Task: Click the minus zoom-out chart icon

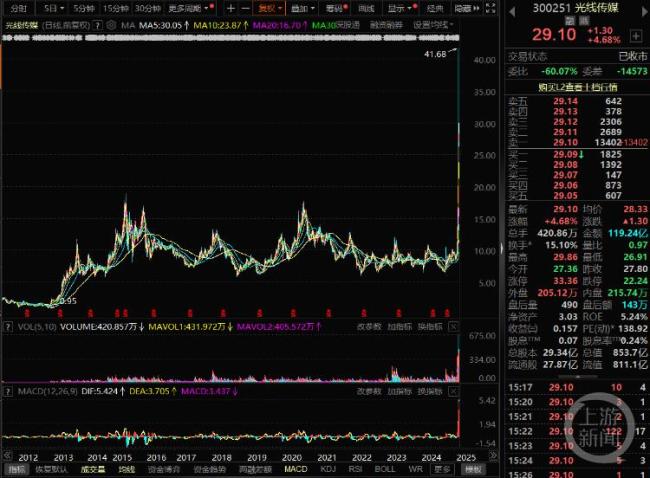Action: (247, 8)
